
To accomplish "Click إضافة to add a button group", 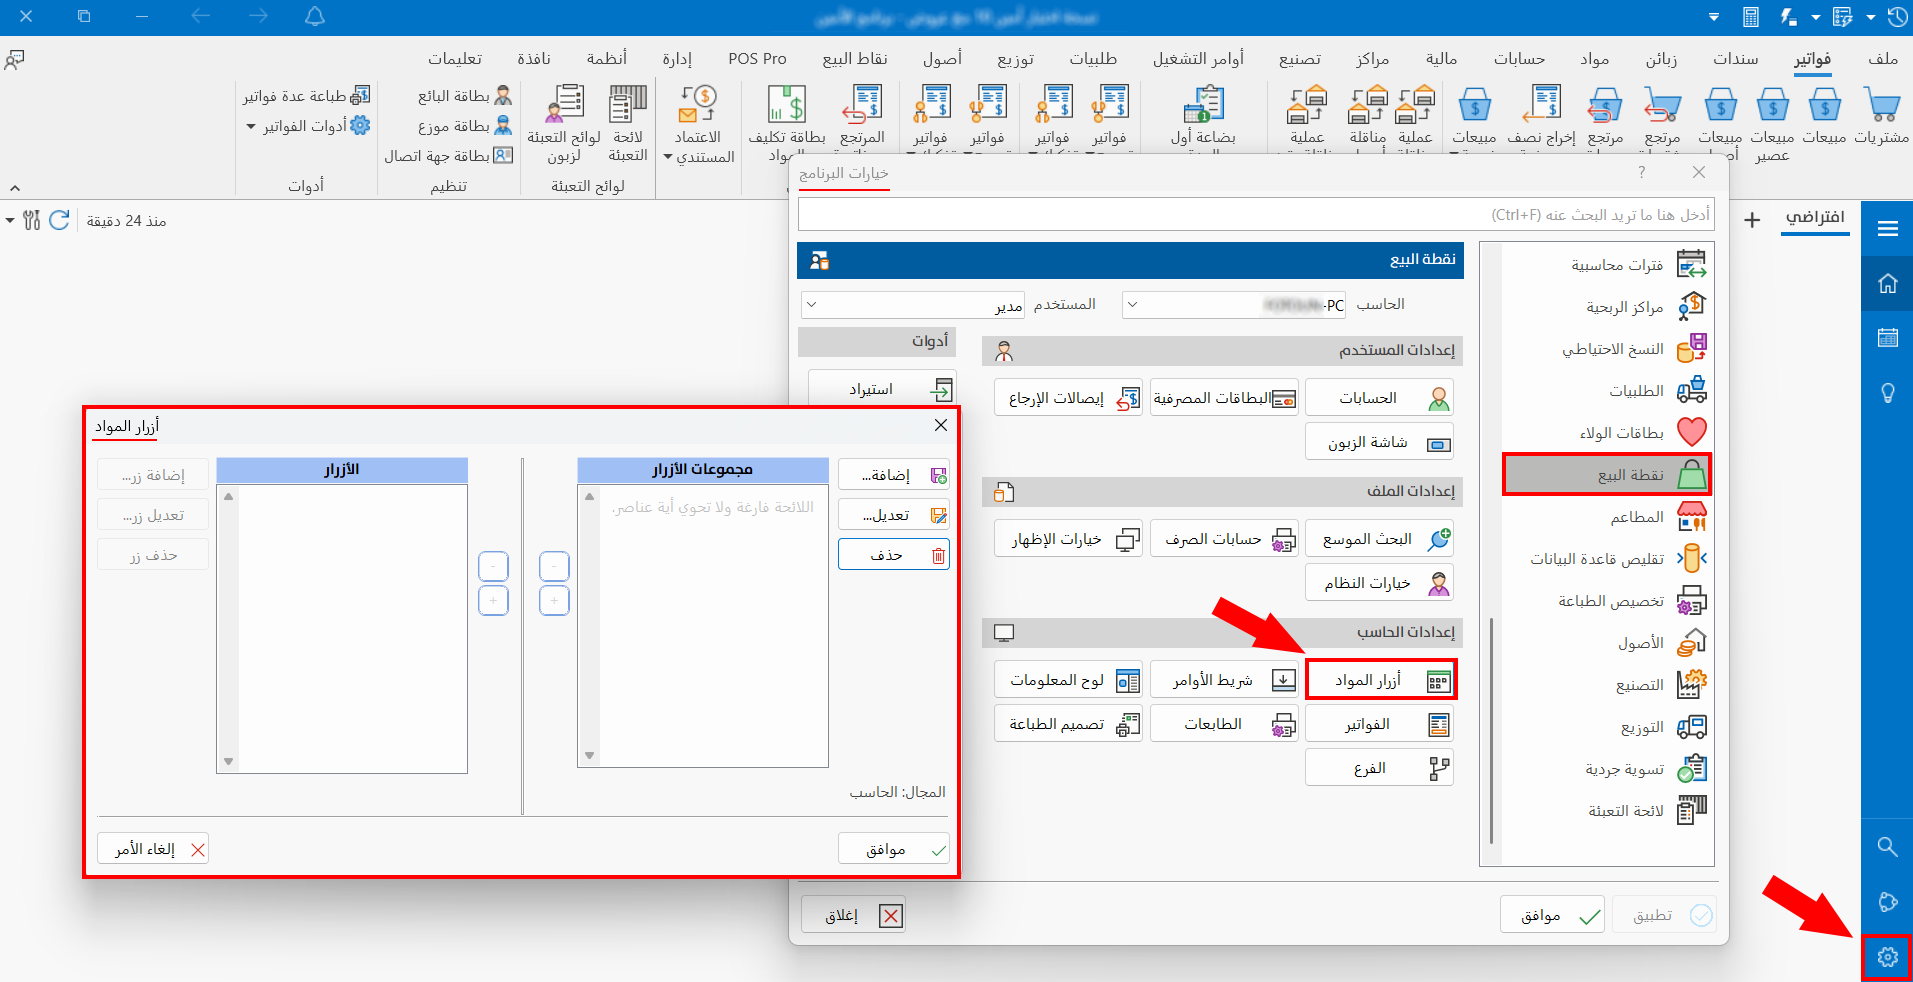I will [893, 475].
